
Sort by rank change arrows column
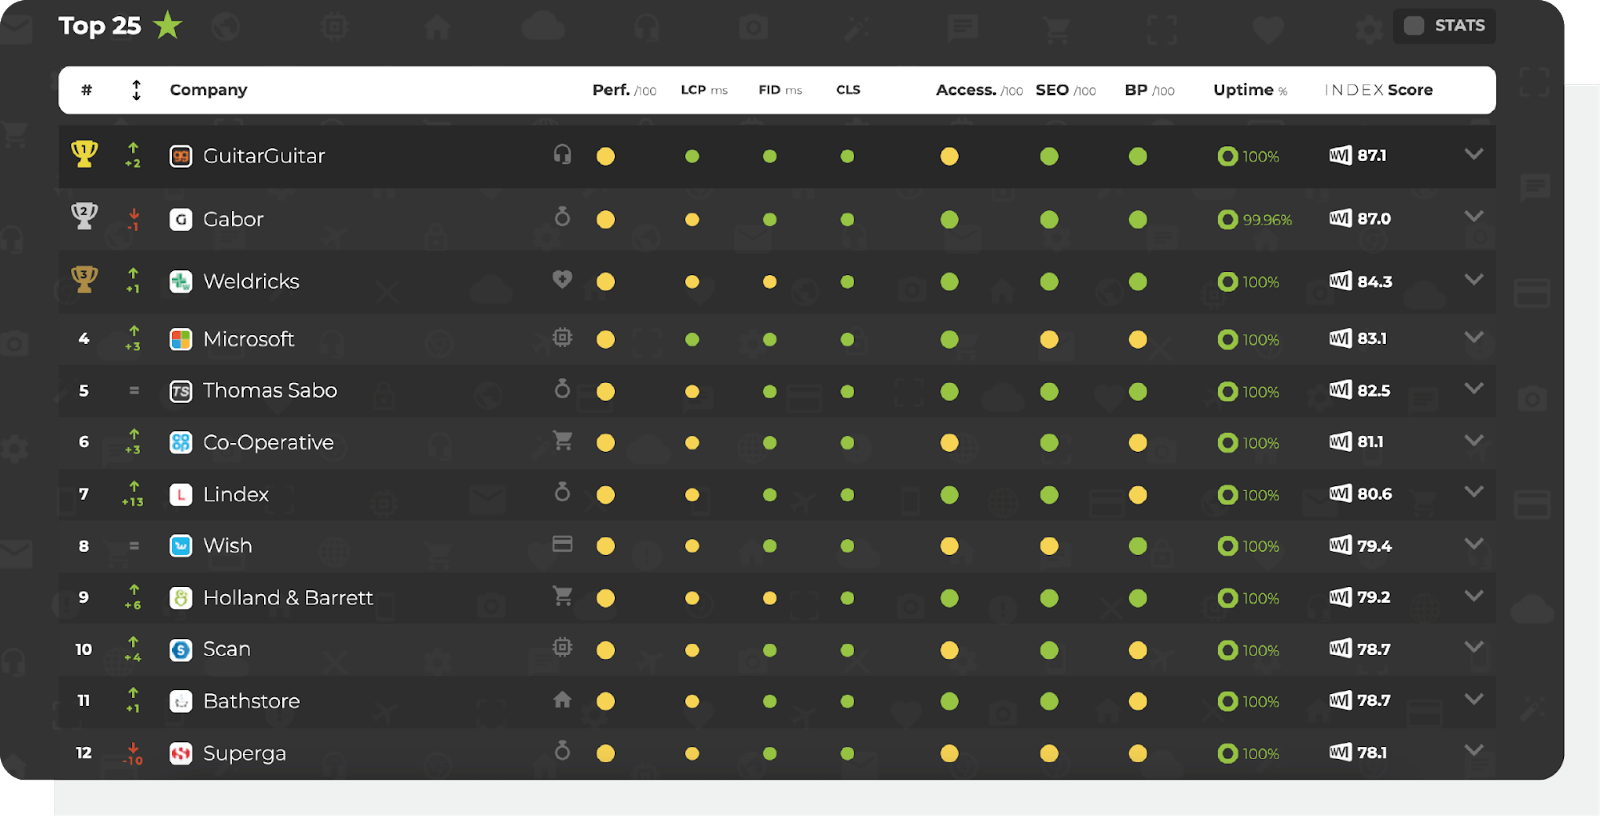136,90
